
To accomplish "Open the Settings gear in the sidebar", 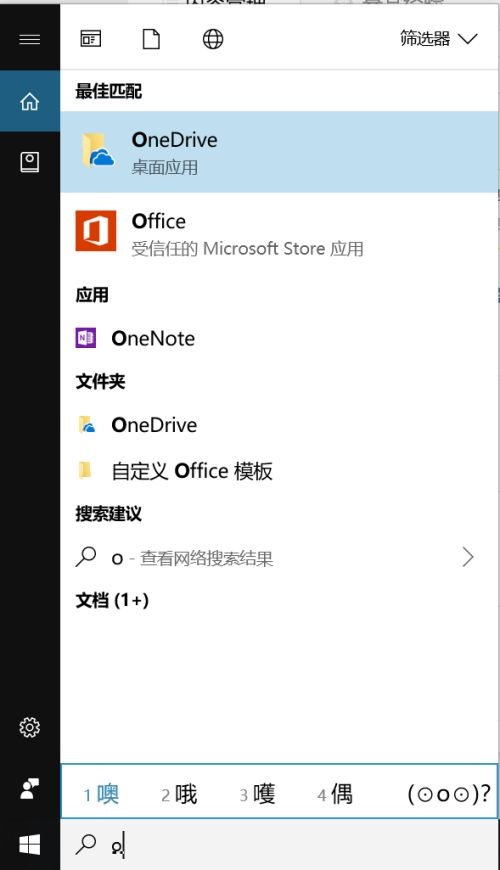I will click(29, 727).
